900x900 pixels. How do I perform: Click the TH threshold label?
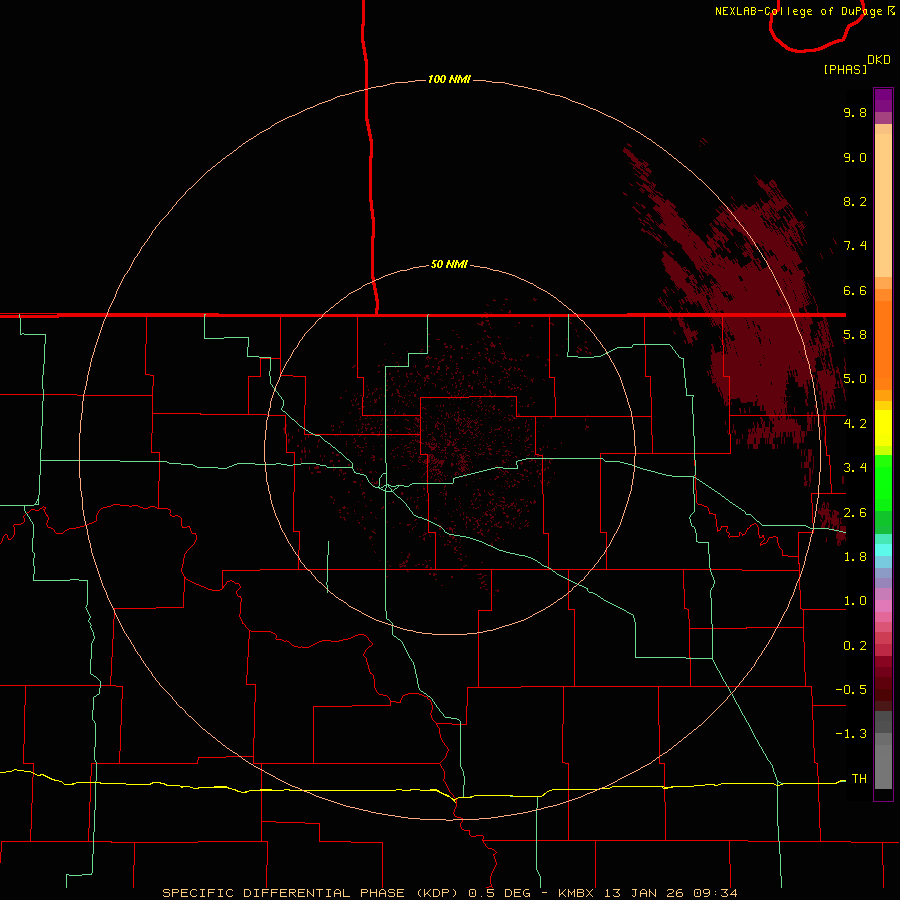tap(859, 779)
